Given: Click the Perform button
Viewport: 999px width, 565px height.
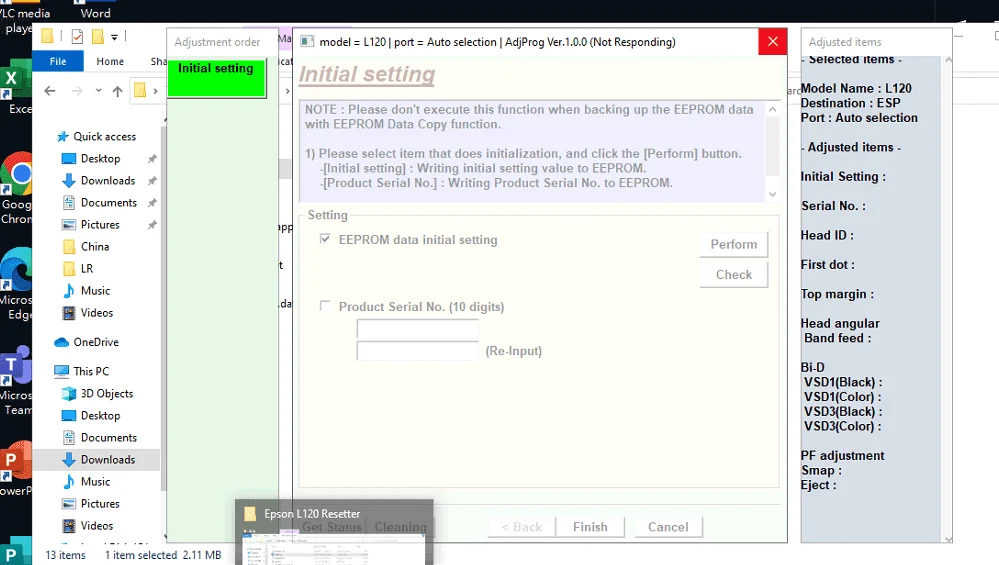Looking at the screenshot, I should click(x=733, y=245).
